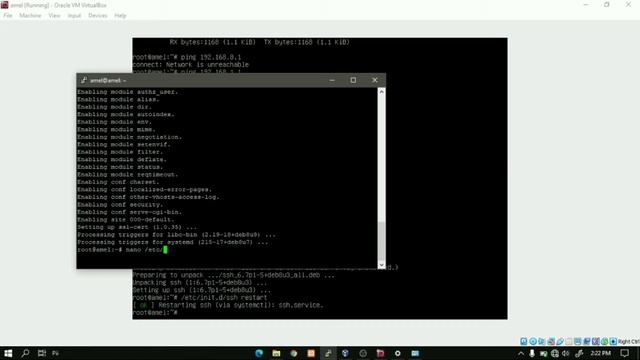
Task: Open the Windows Start menu
Action: (x=8, y=353)
